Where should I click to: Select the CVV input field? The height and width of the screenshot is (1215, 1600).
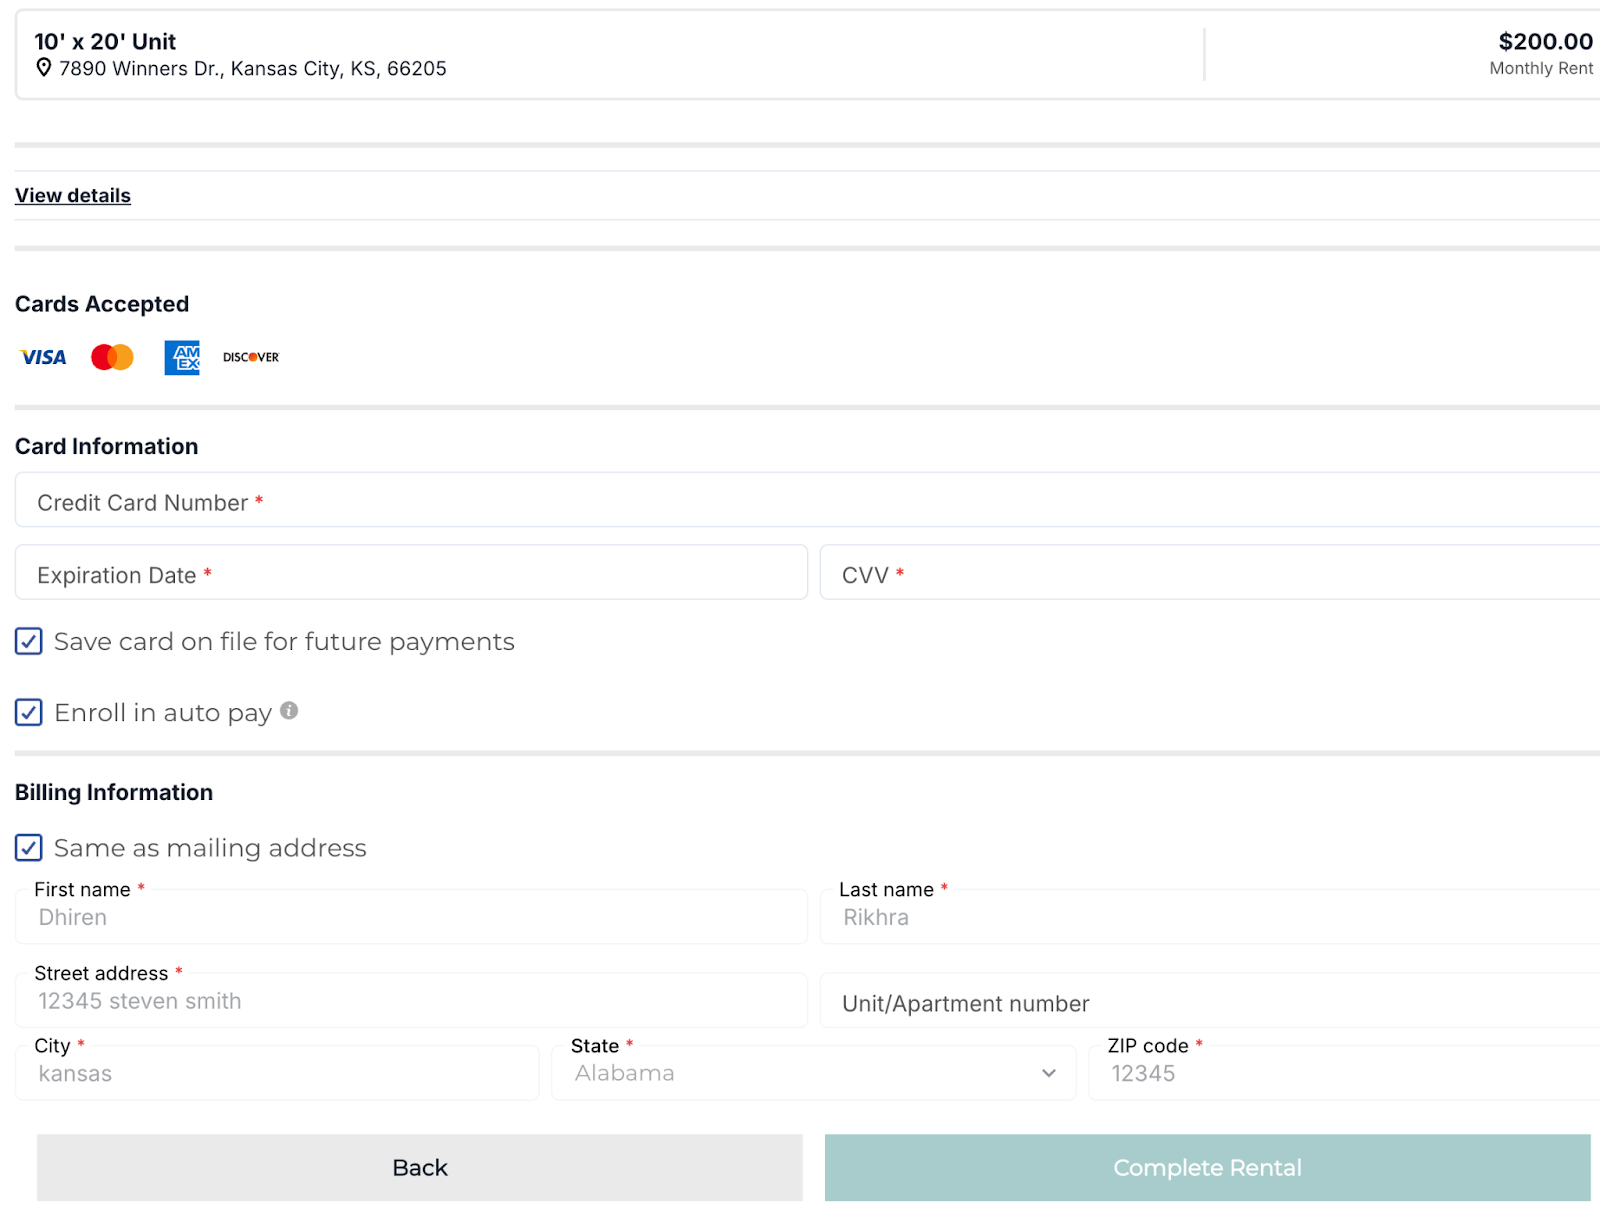(x=1210, y=574)
